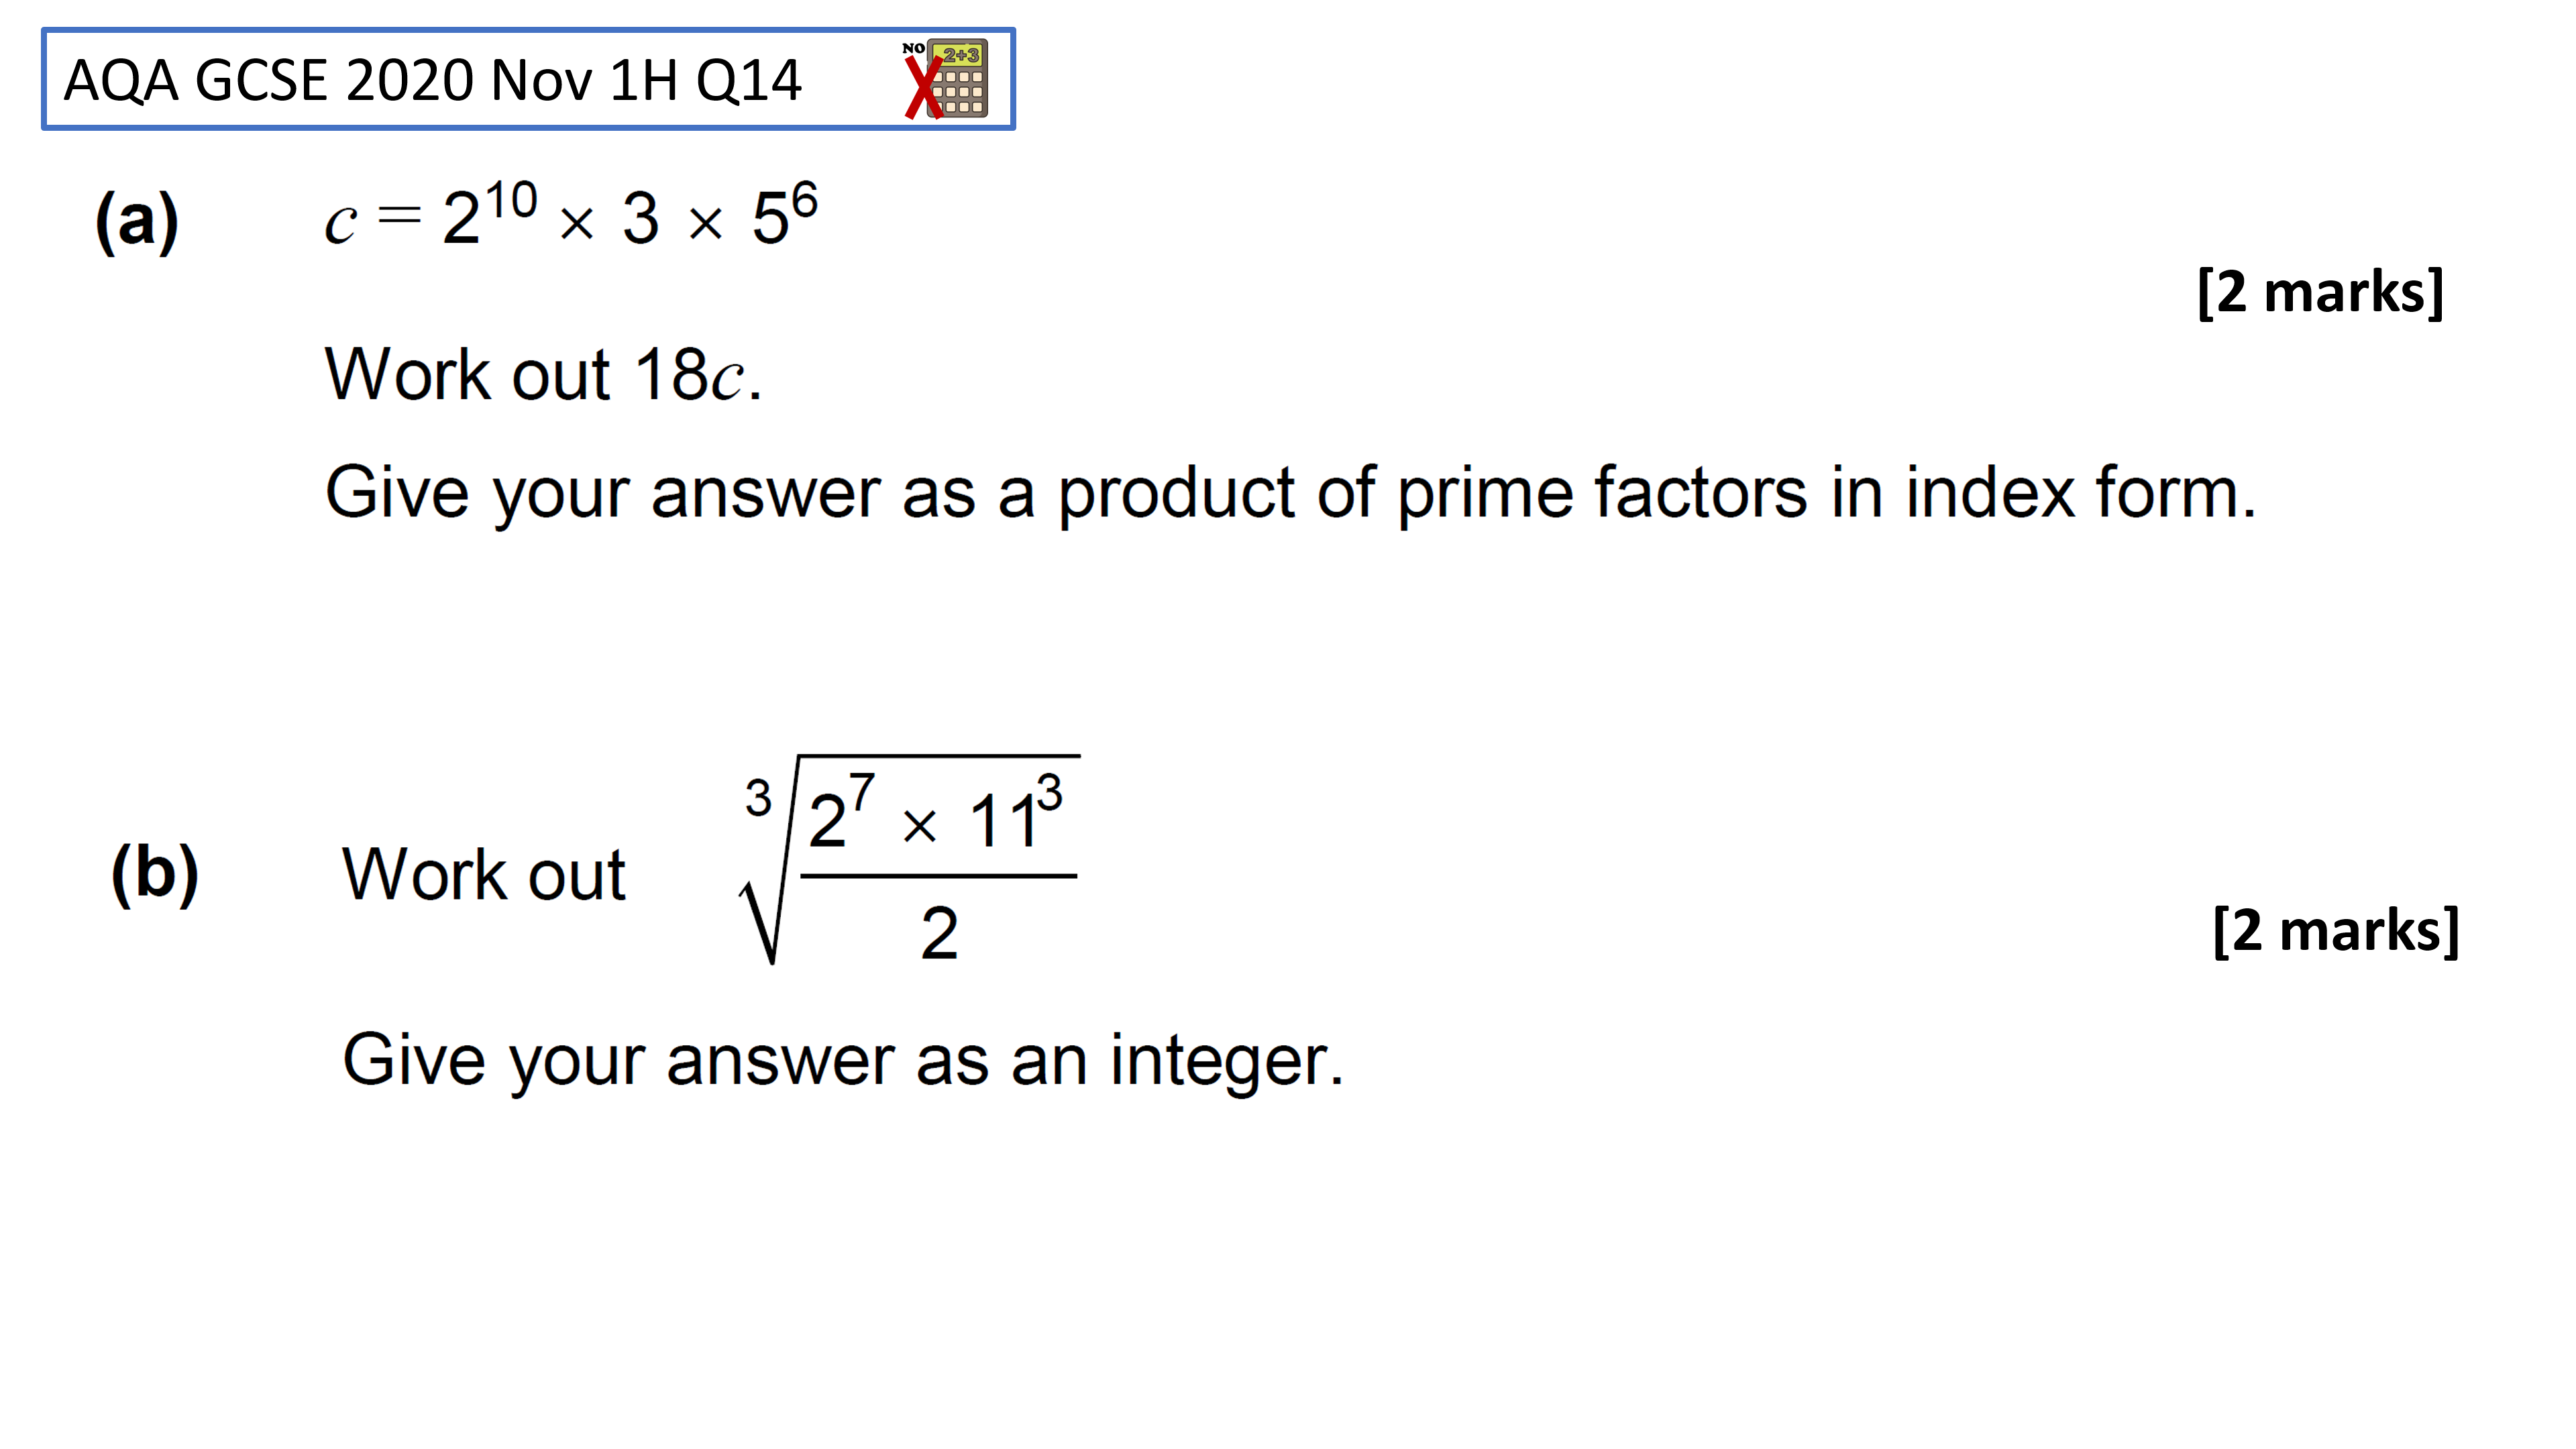Click the no-calculator icon
2576x1449 pixels.
coord(945,79)
